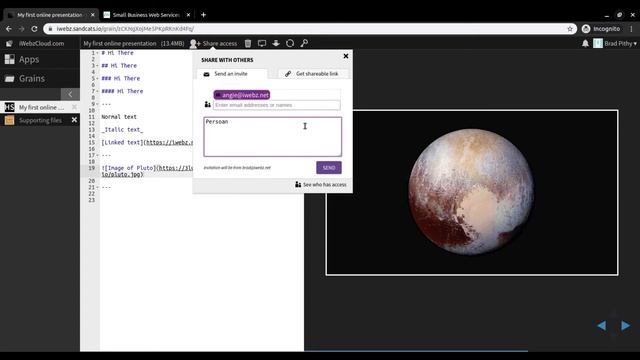The image size is (640, 360).
Task: Click the Pluto image on the slide
Action: pos(471,192)
